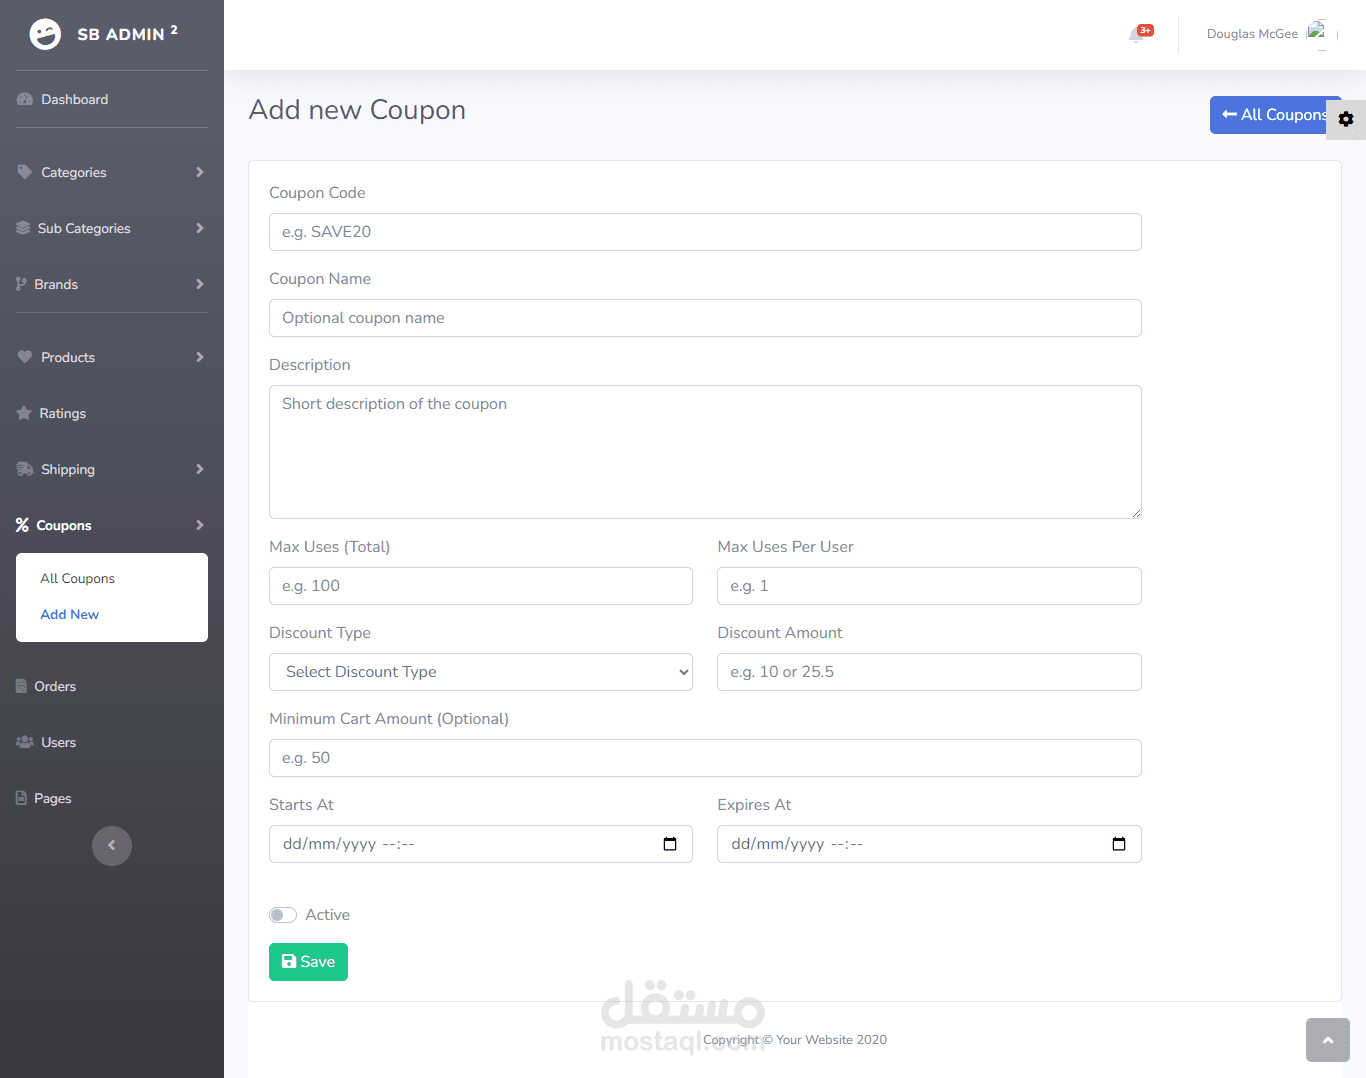Focus Max Uses (Total) field
Viewport: 1366px width, 1078px height.
[481, 586]
